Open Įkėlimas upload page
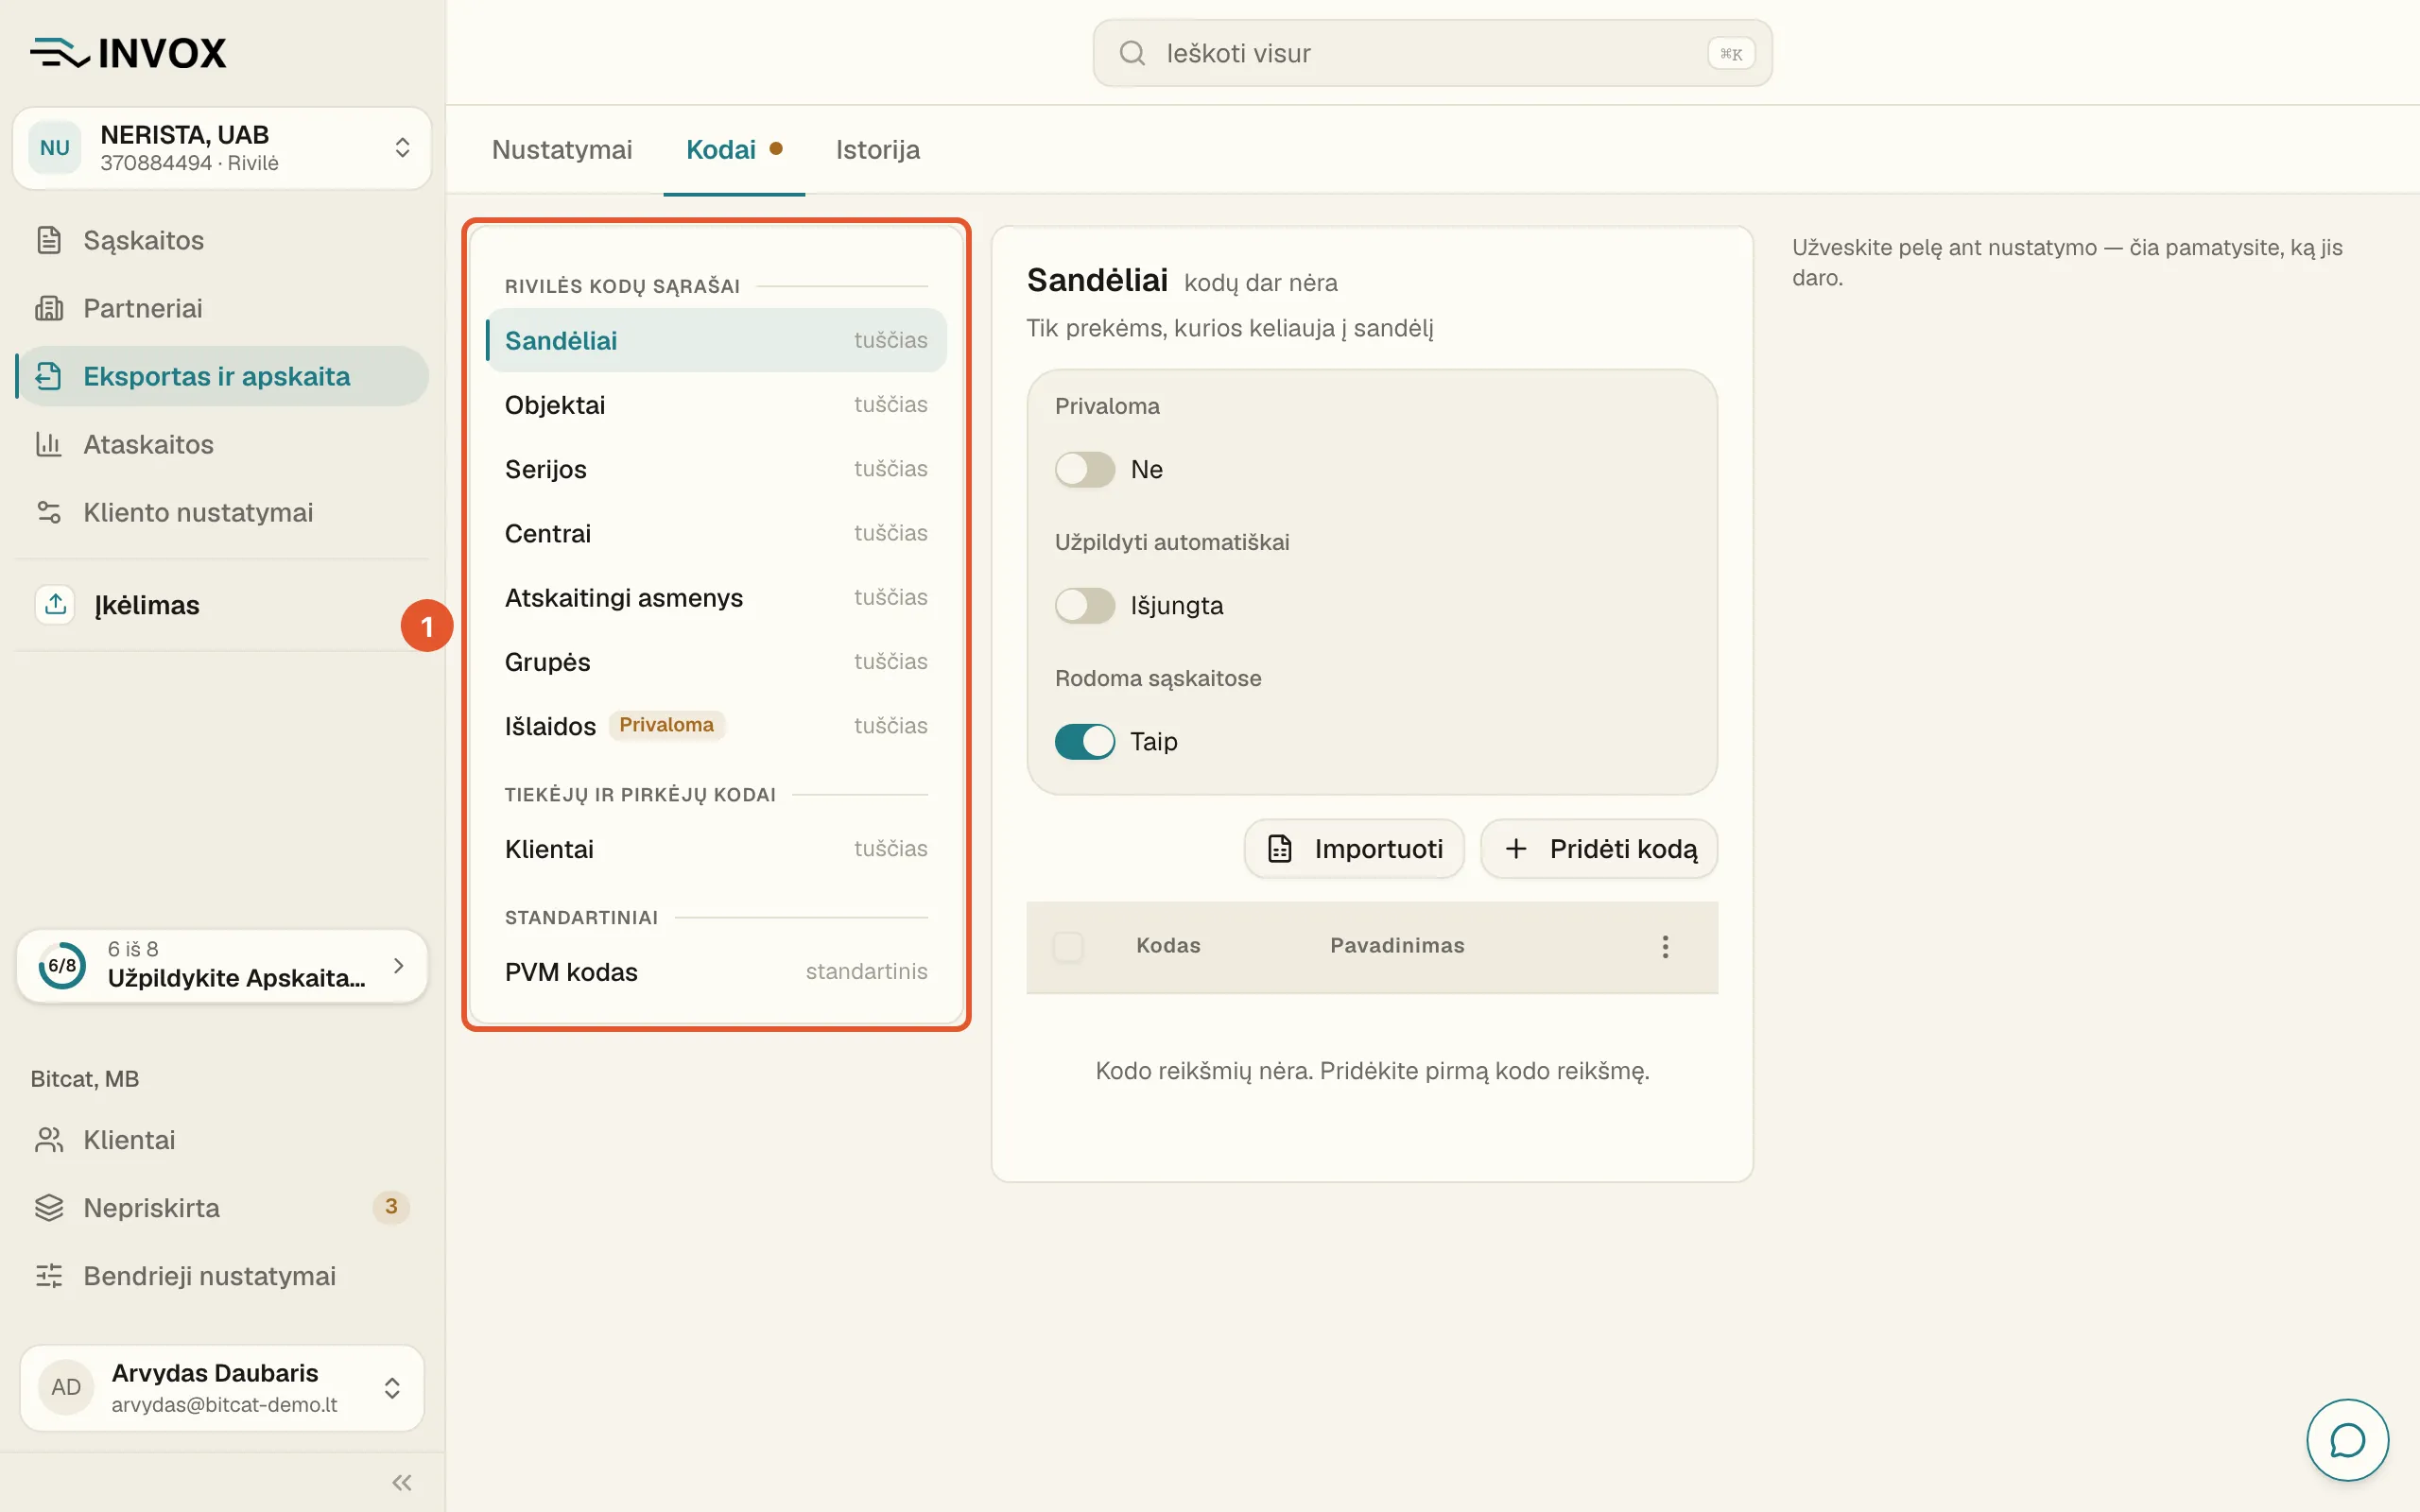This screenshot has width=2420, height=1512. pos(222,605)
